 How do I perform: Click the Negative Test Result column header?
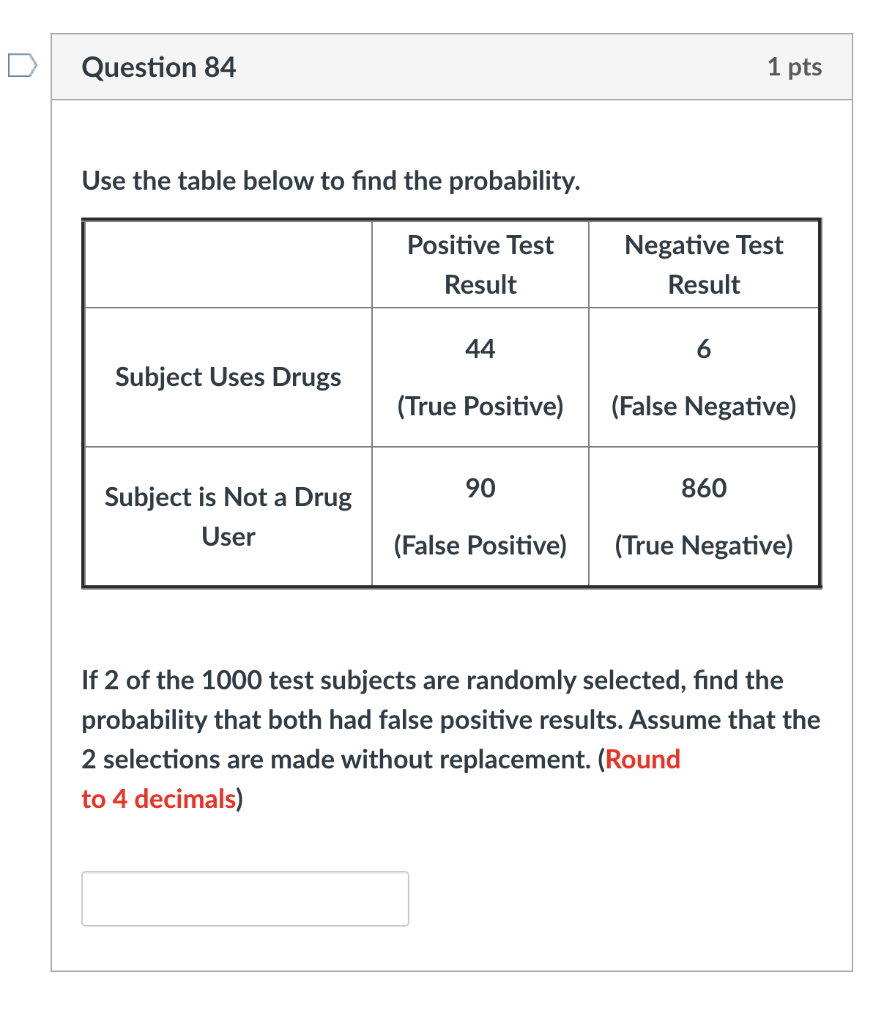(x=703, y=264)
